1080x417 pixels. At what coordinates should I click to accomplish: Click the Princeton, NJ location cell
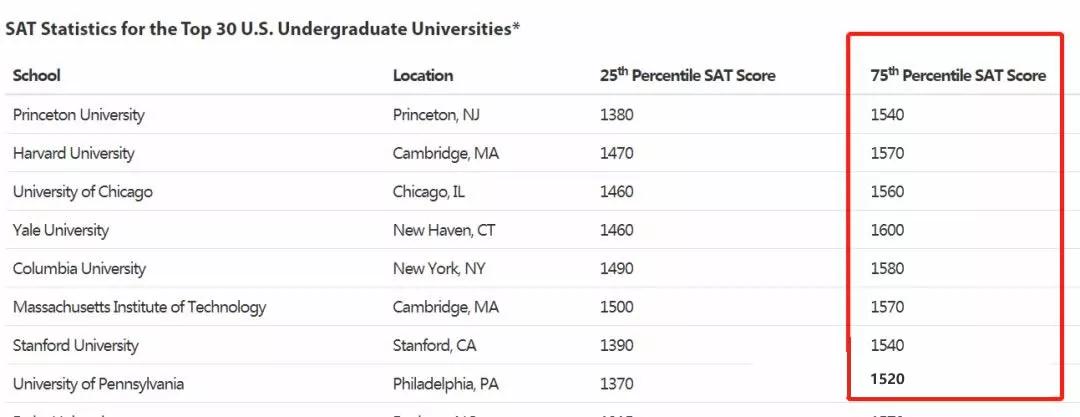pyautogui.click(x=436, y=115)
